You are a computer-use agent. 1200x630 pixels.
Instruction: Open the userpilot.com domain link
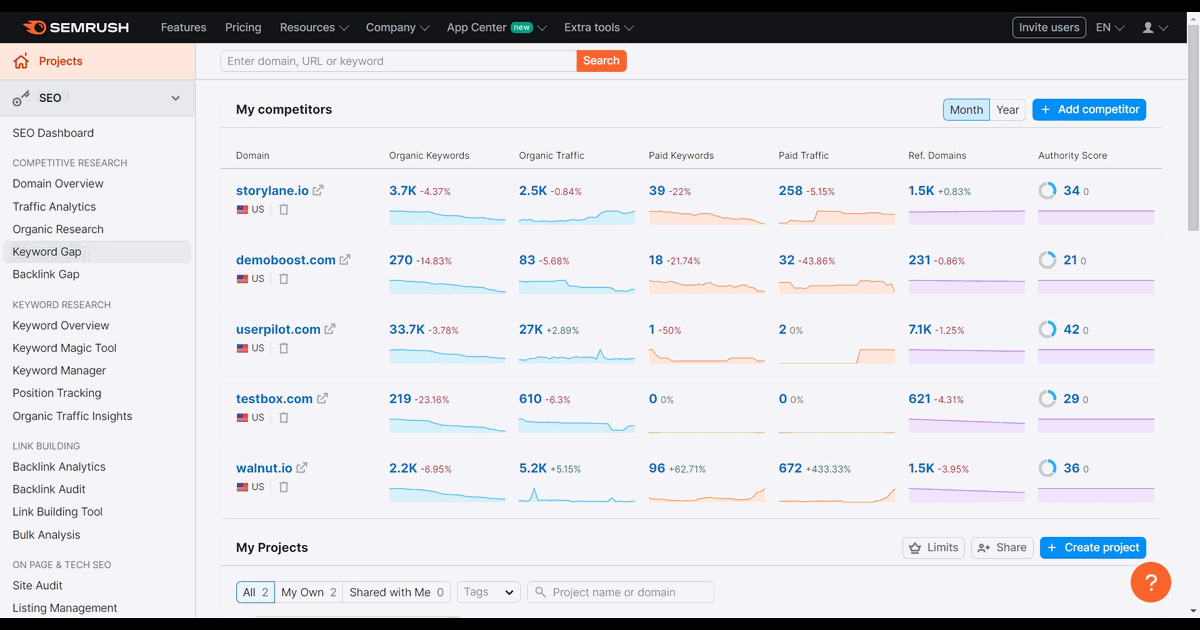tap(278, 329)
